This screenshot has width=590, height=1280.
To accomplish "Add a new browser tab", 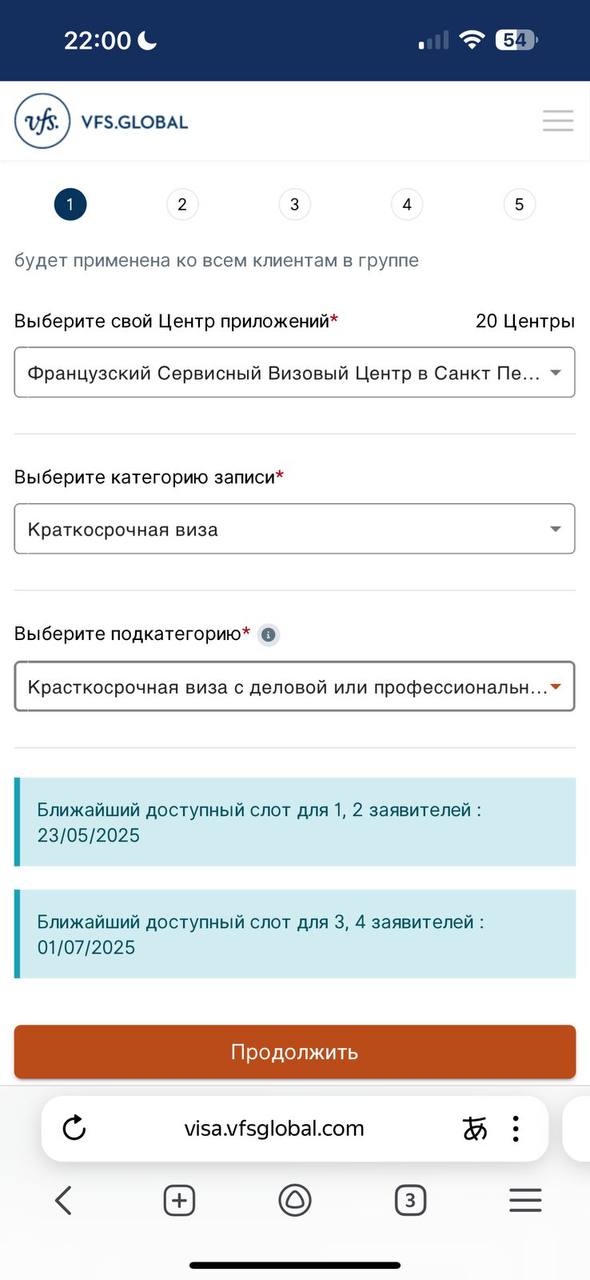I will [179, 1200].
